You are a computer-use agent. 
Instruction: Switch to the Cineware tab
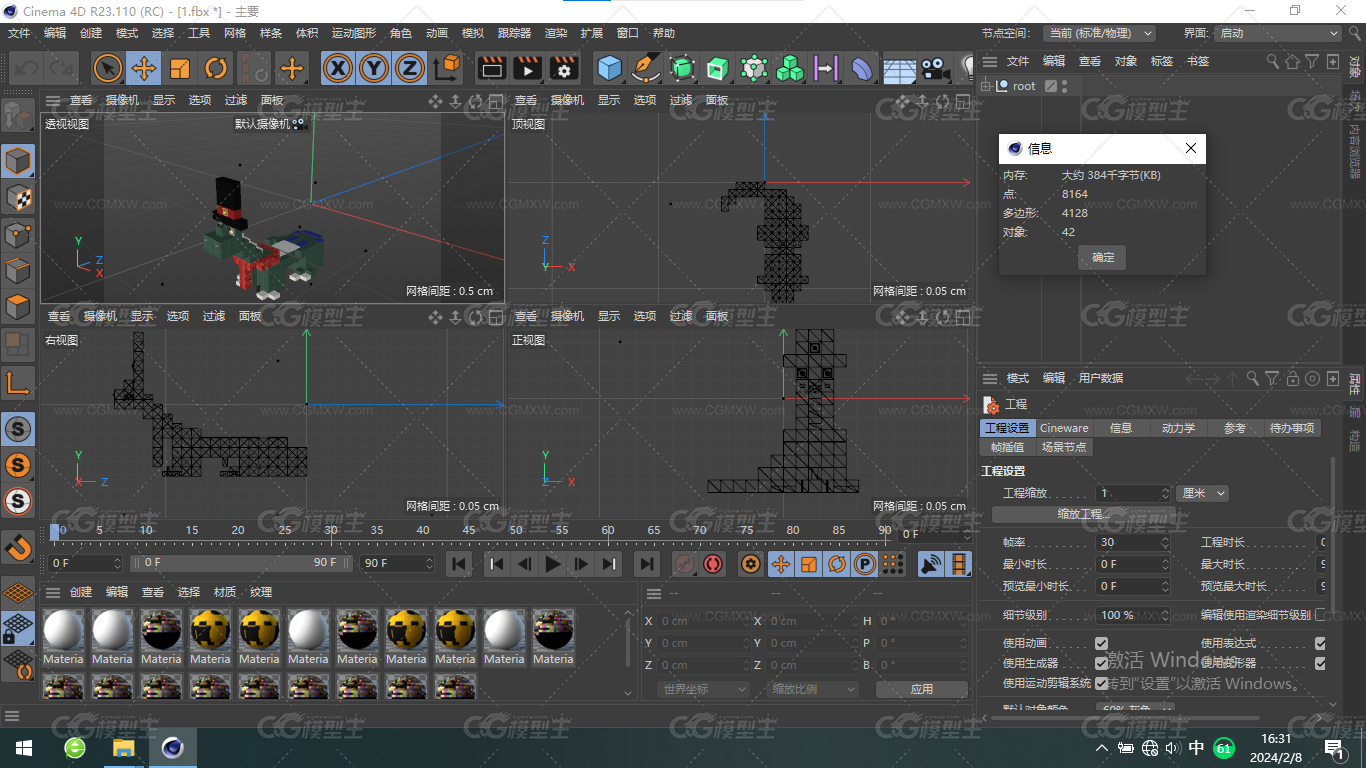coord(1064,428)
